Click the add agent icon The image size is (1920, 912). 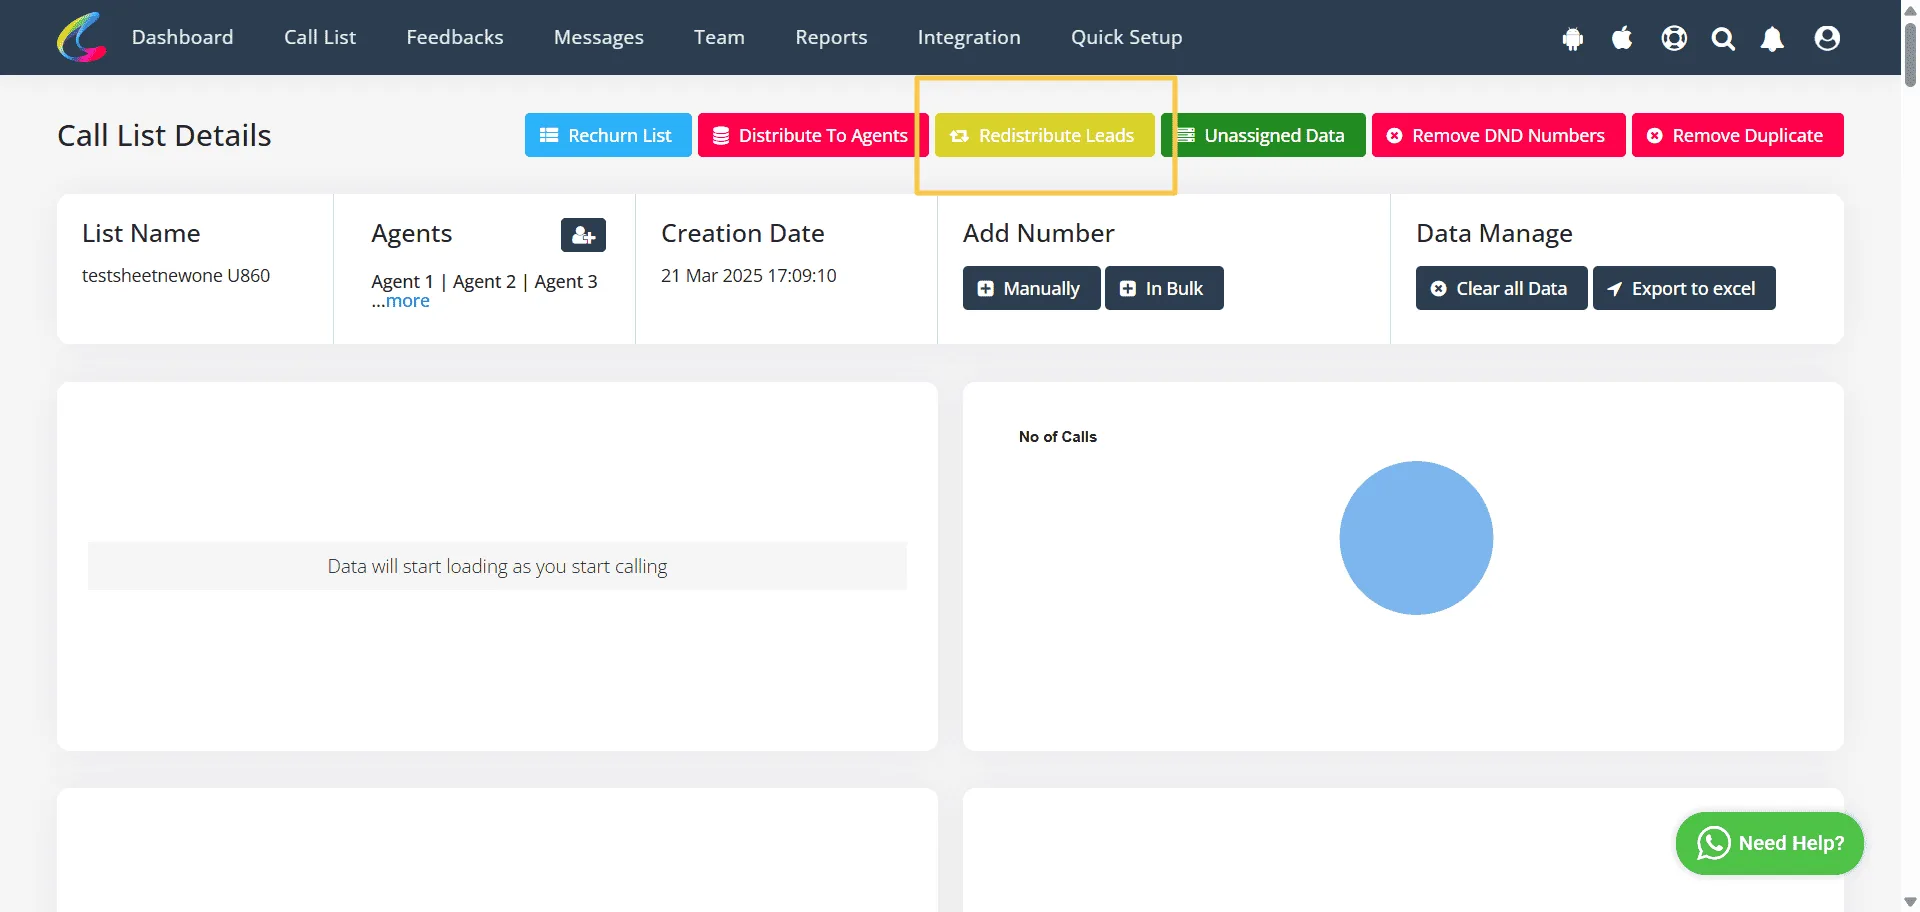[x=583, y=235]
